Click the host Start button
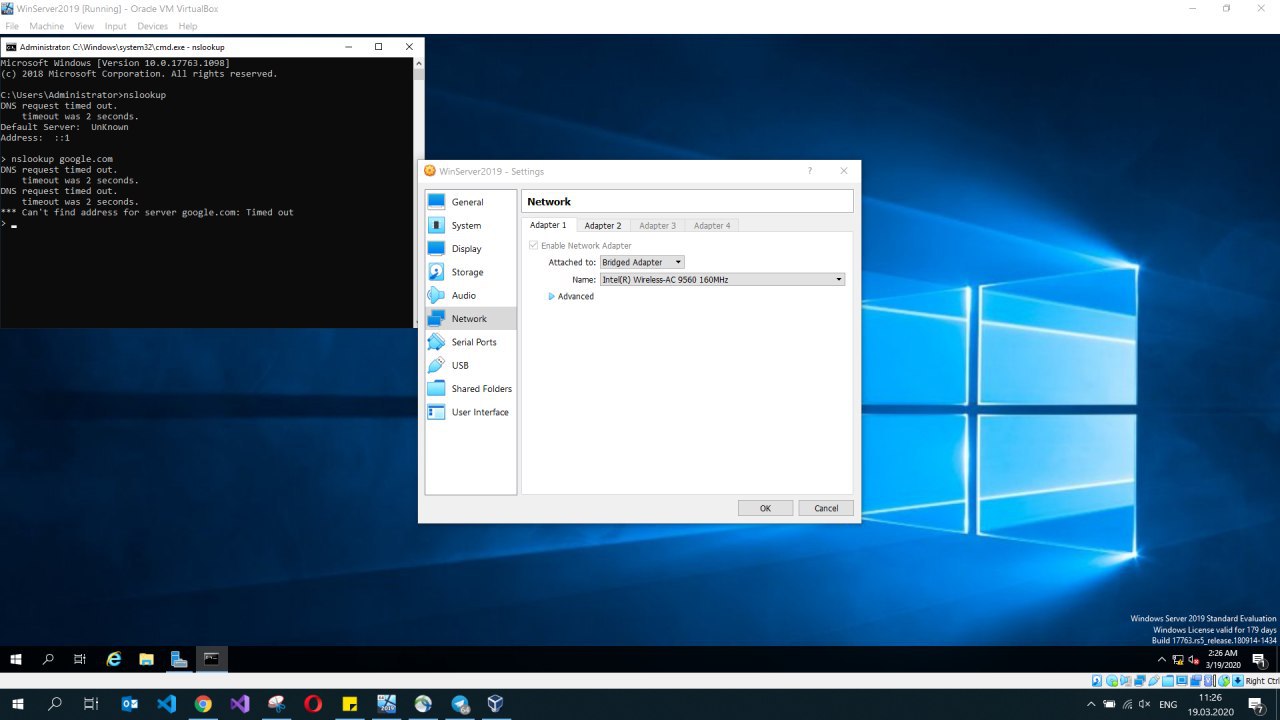This screenshot has height=720, width=1280. click(x=19, y=704)
